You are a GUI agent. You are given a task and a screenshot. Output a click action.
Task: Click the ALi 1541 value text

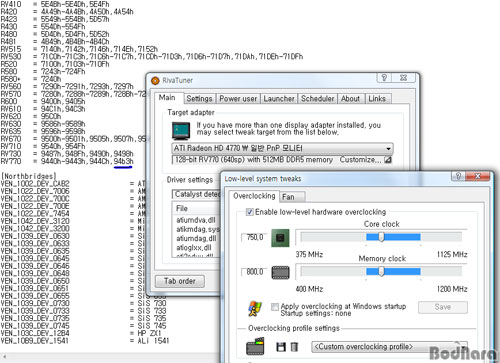(153, 341)
